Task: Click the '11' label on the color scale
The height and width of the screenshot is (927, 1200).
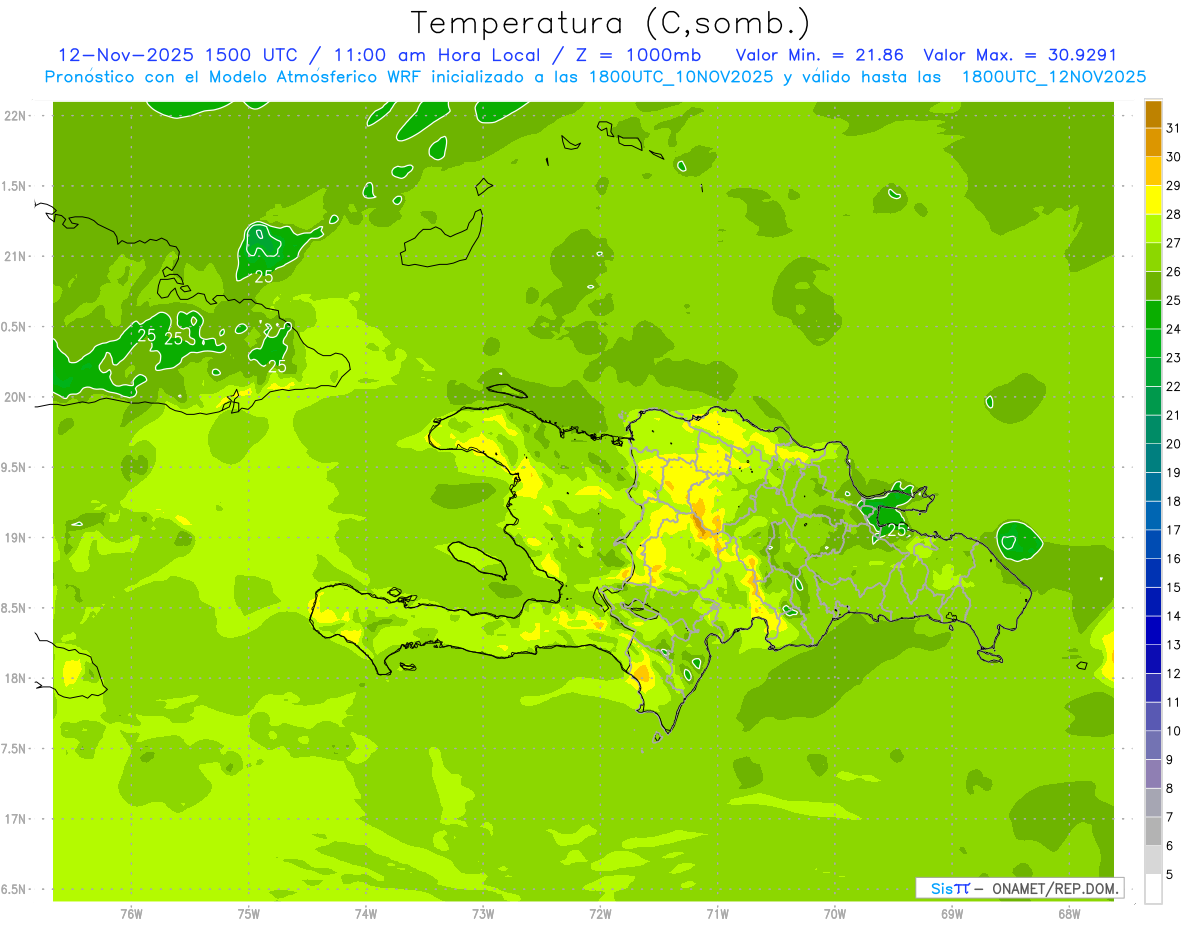Action: point(1174,702)
